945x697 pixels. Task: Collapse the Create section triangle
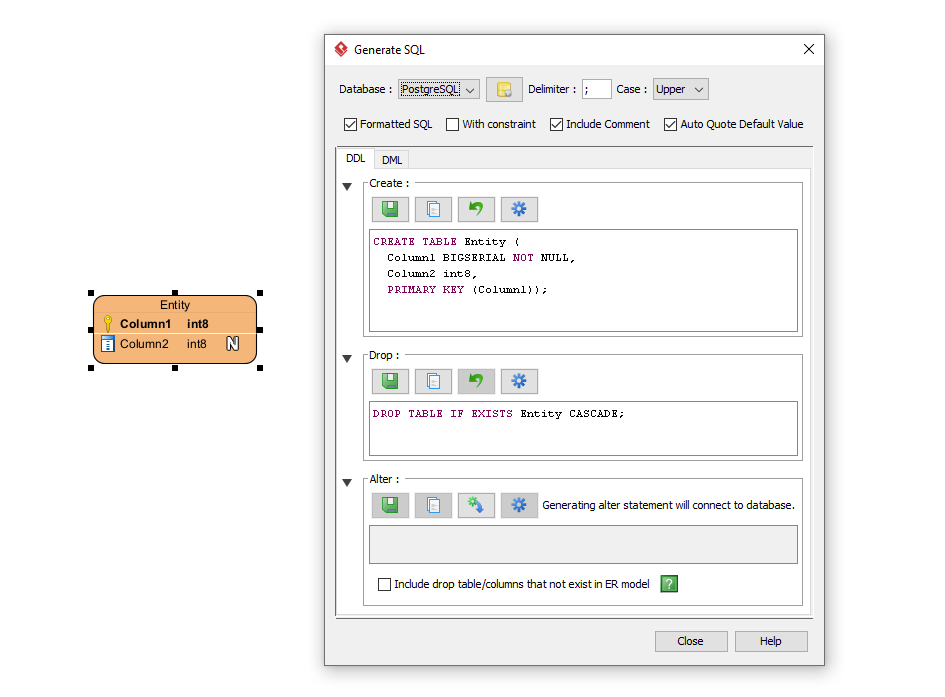point(347,187)
